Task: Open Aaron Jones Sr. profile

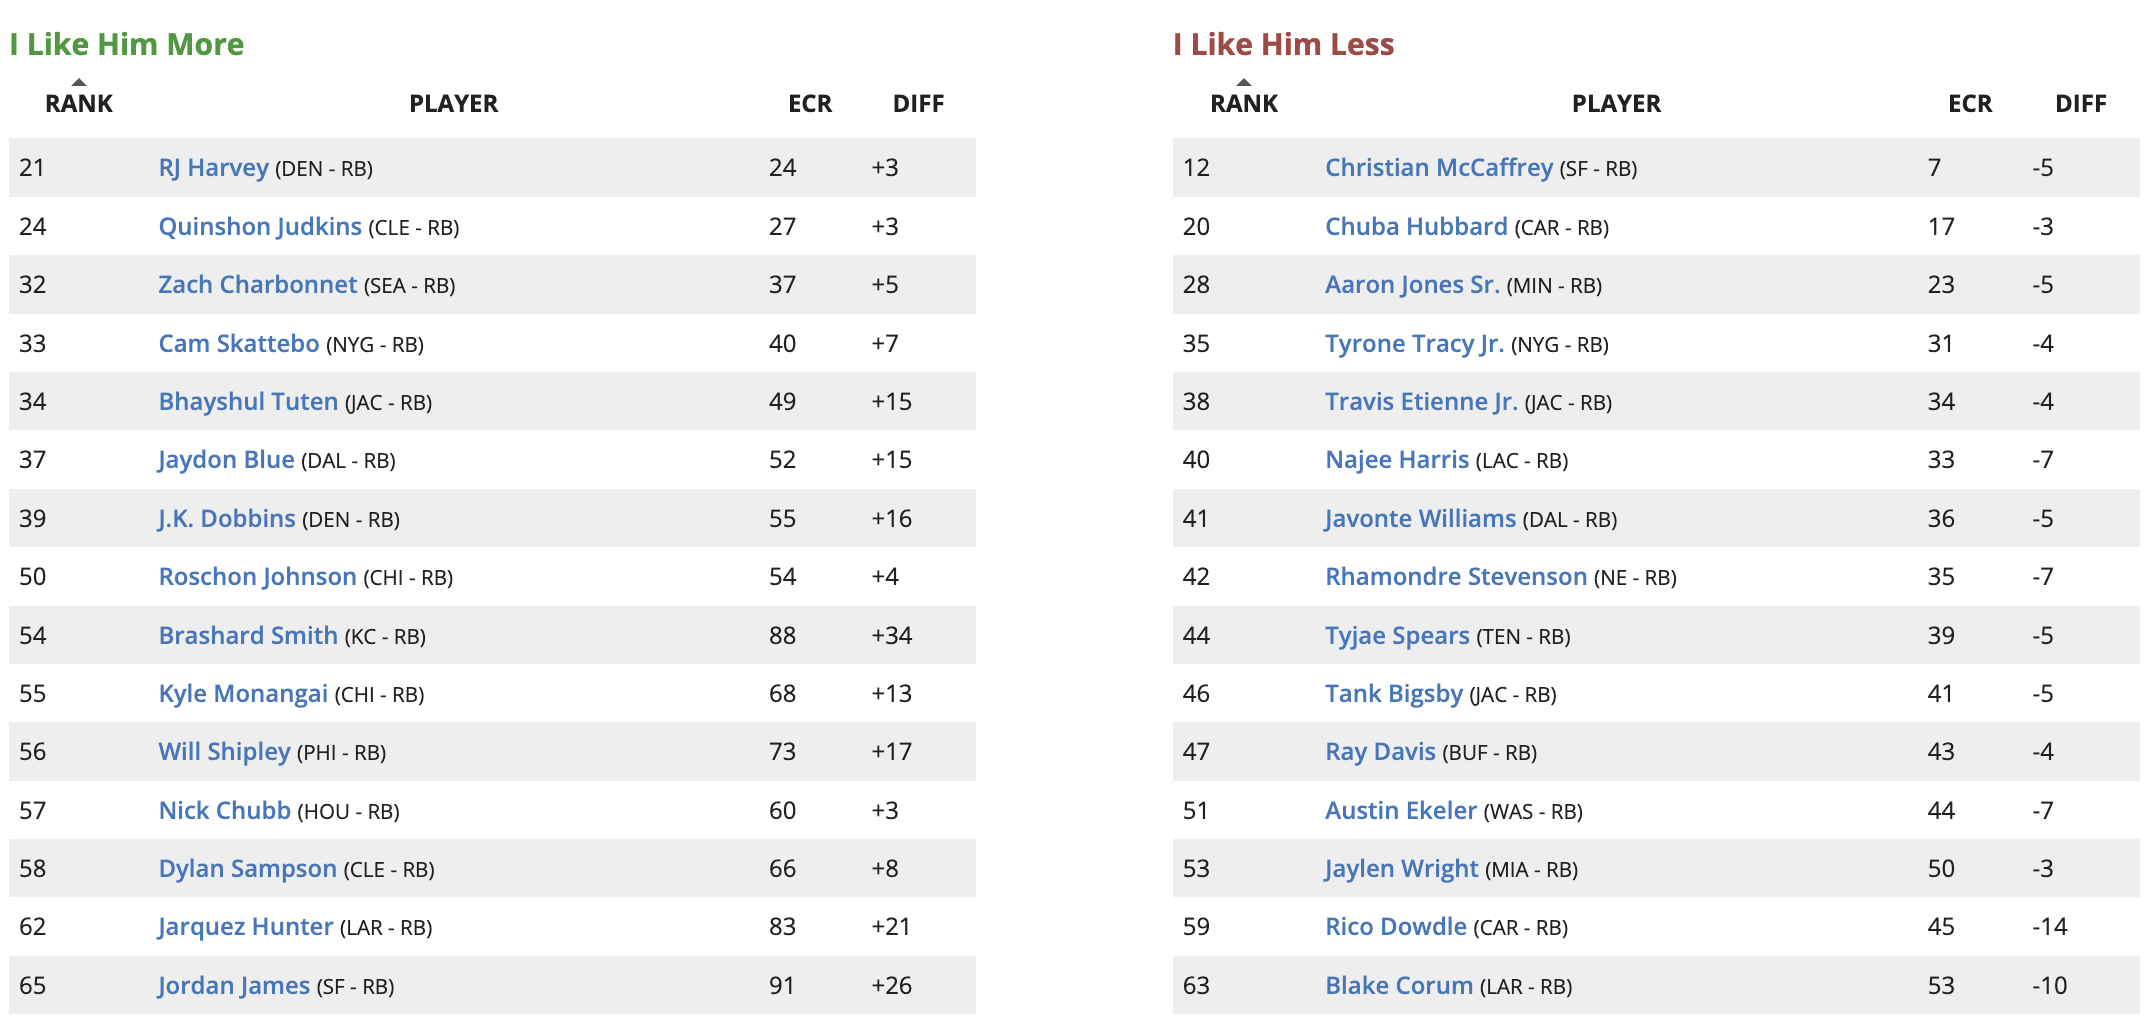Action: coord(1412,284)
